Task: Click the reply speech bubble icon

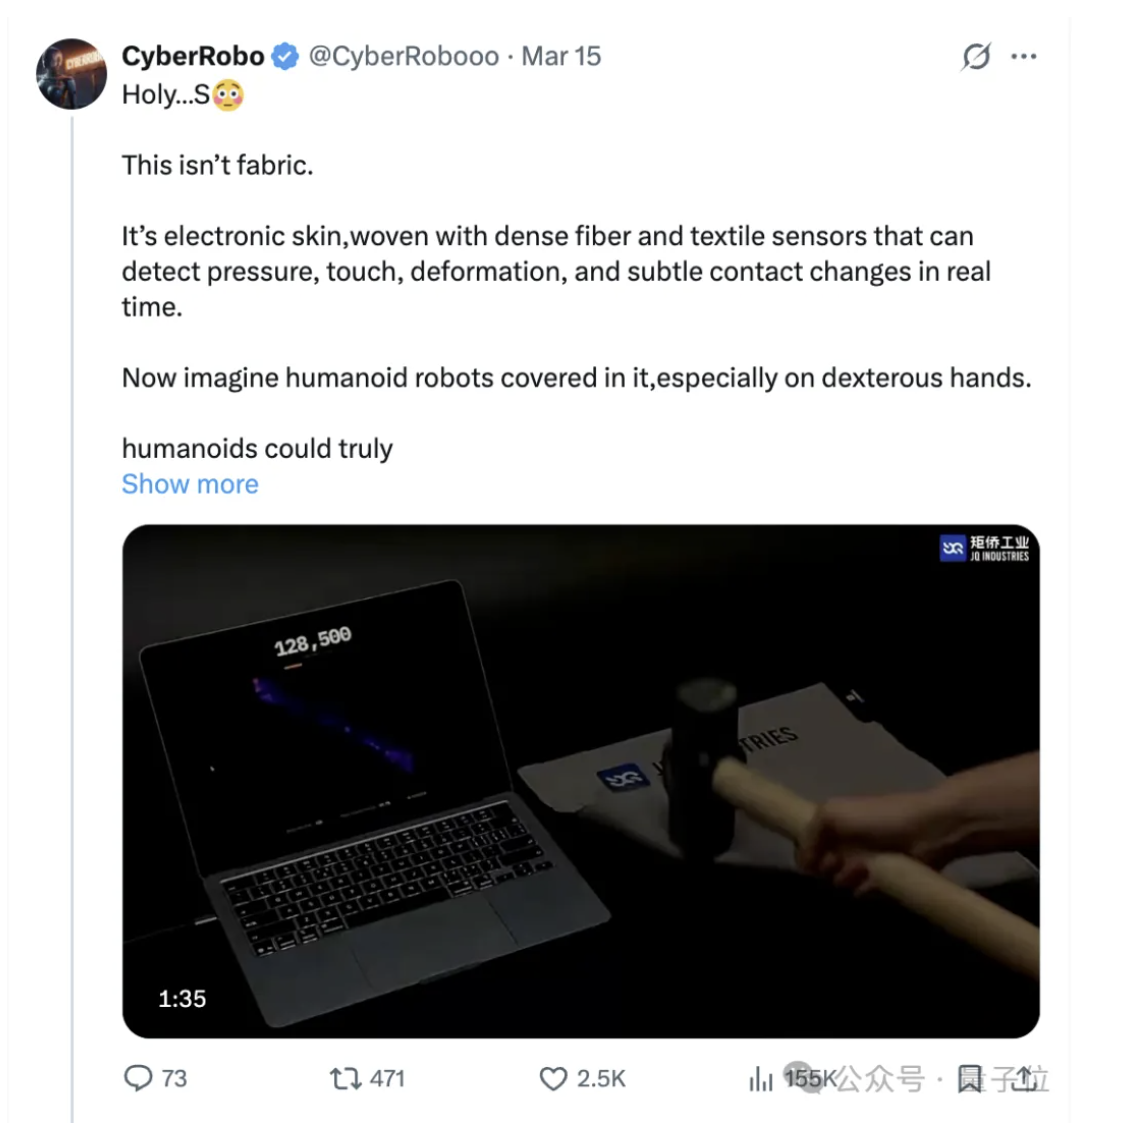Action: click(138, 1078)
